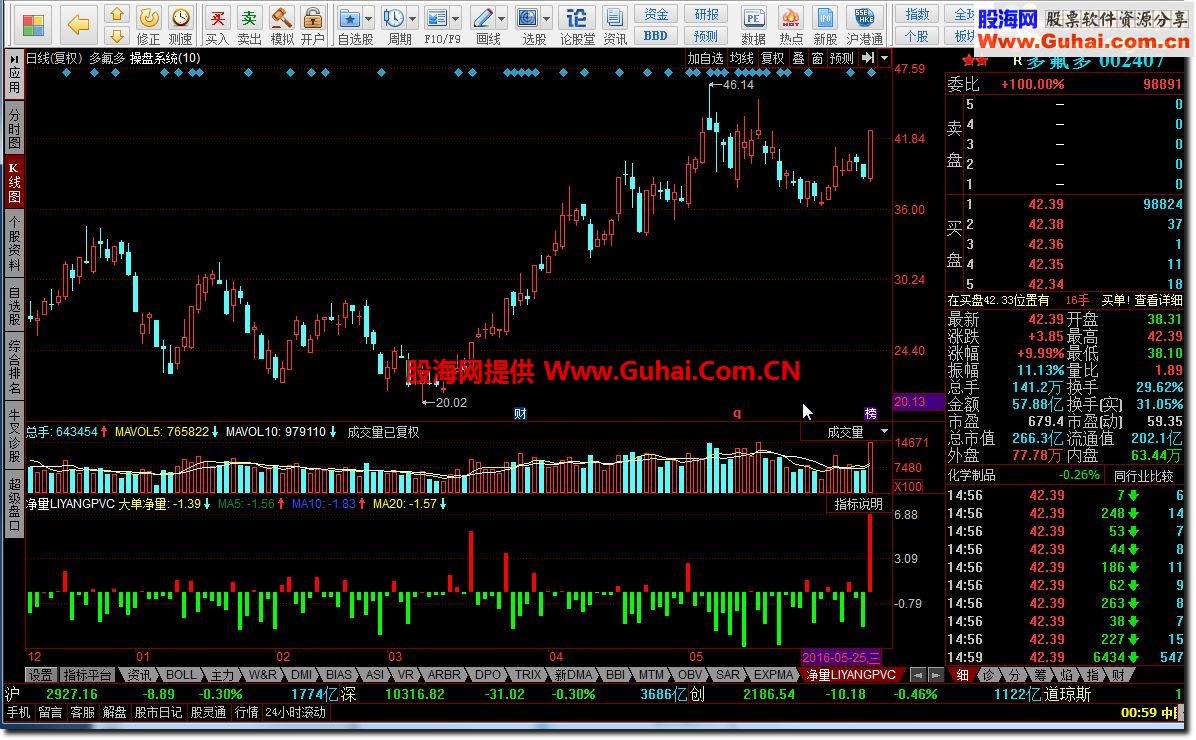Open the 24小时滚动 rolling news button
Image resolution: width=1196 pixels, height=740 pixels.
coord(295,713)
